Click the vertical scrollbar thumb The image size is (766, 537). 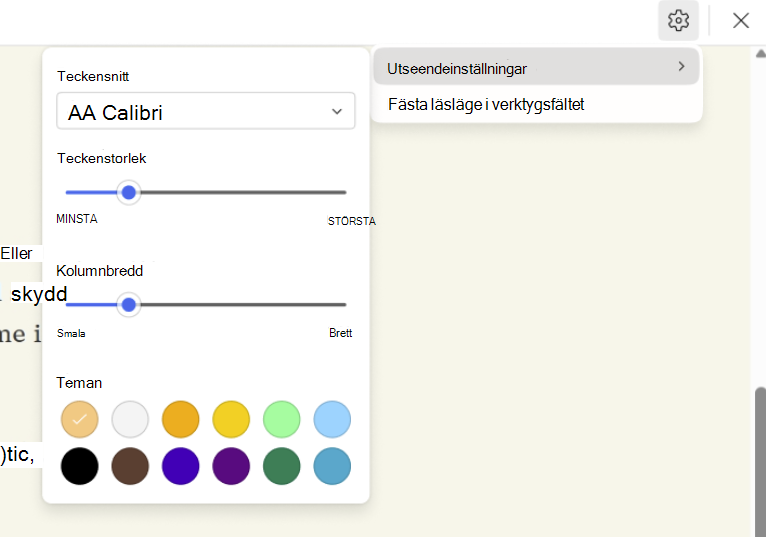[760, 462]
